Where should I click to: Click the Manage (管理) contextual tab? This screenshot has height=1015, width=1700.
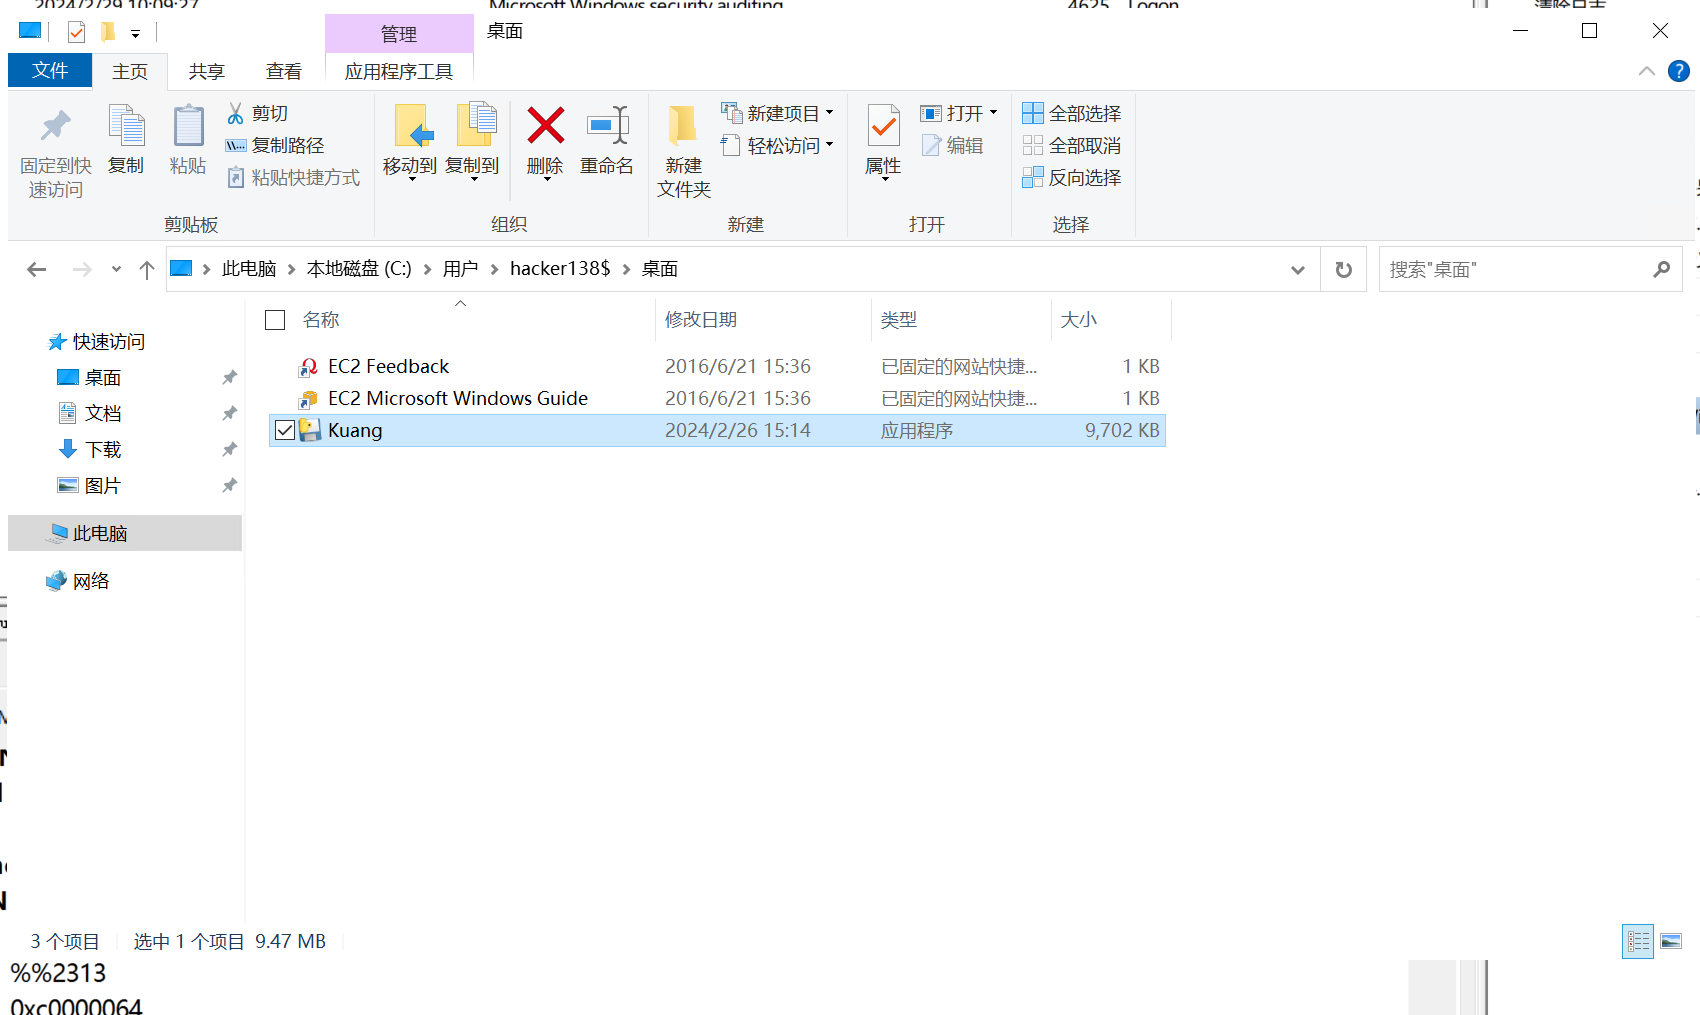coord(399,33)
